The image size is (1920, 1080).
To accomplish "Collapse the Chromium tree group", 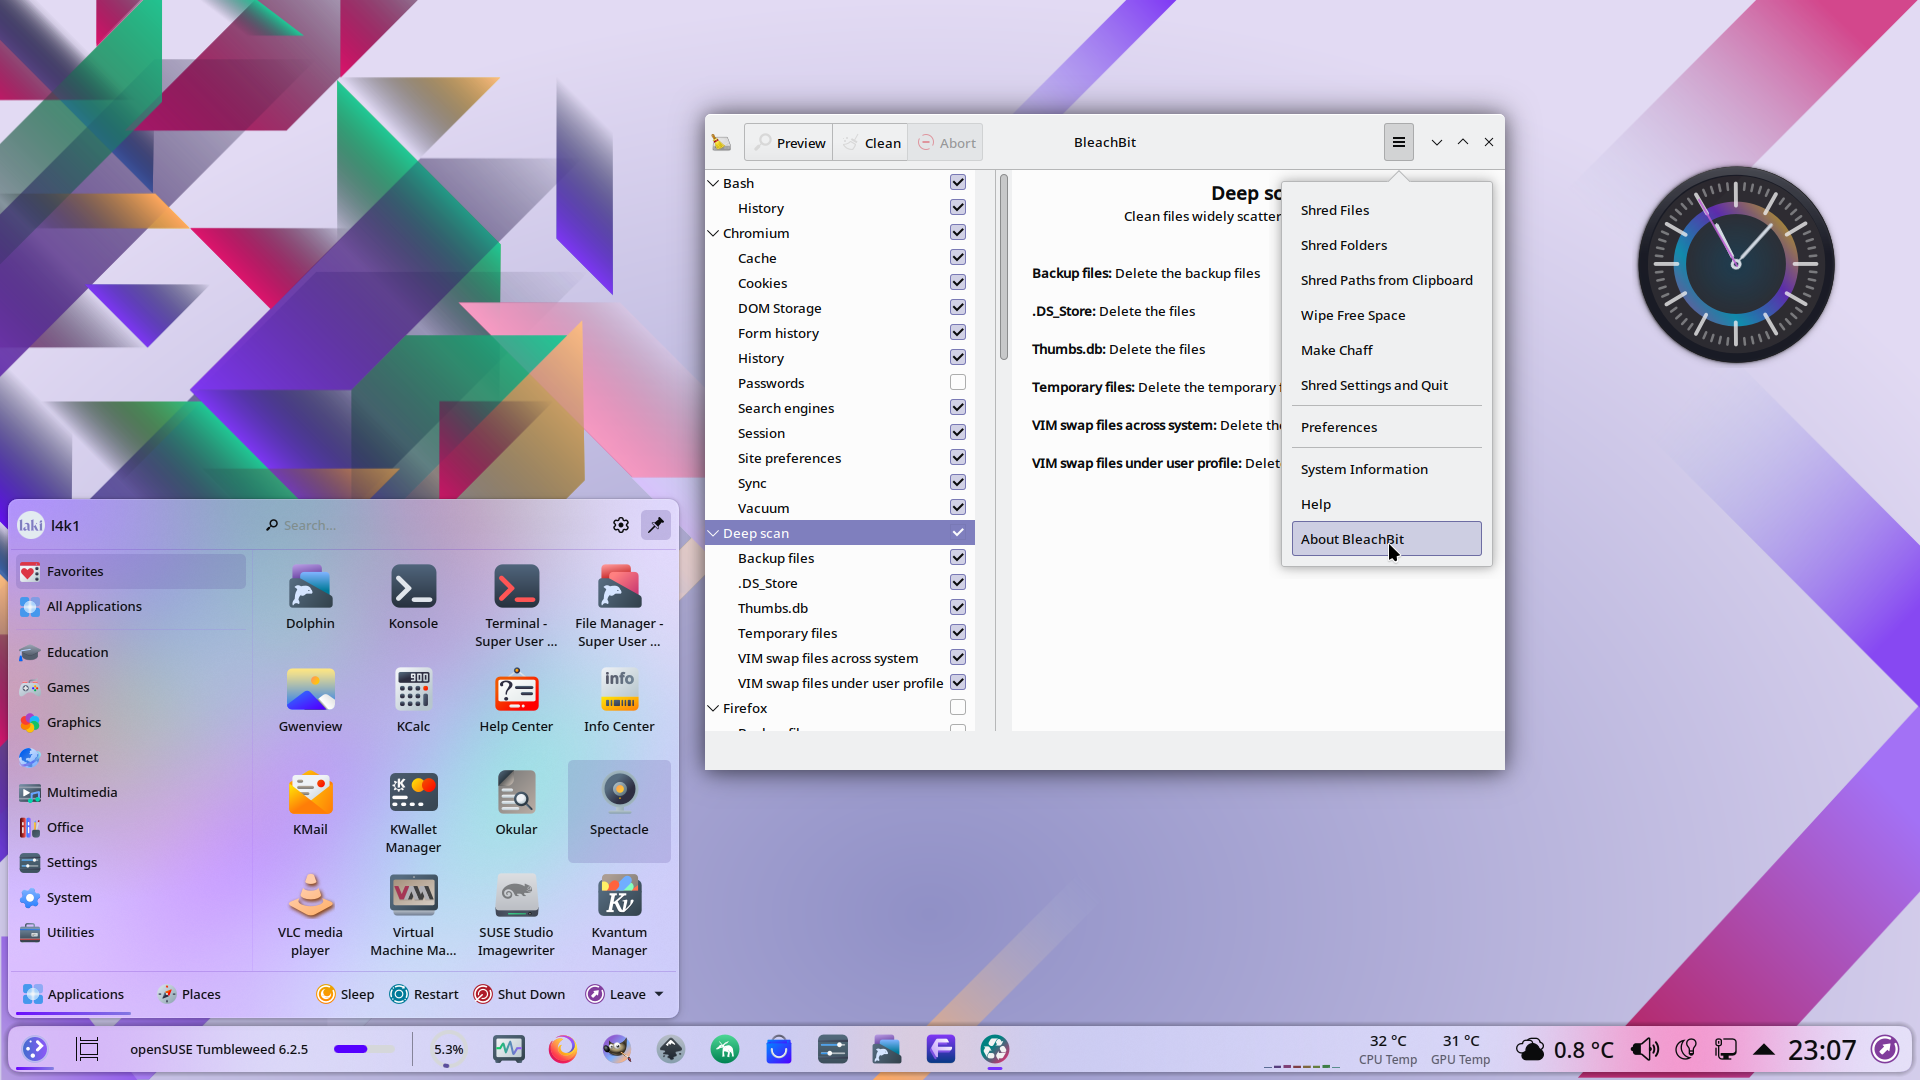I will 713,233.
